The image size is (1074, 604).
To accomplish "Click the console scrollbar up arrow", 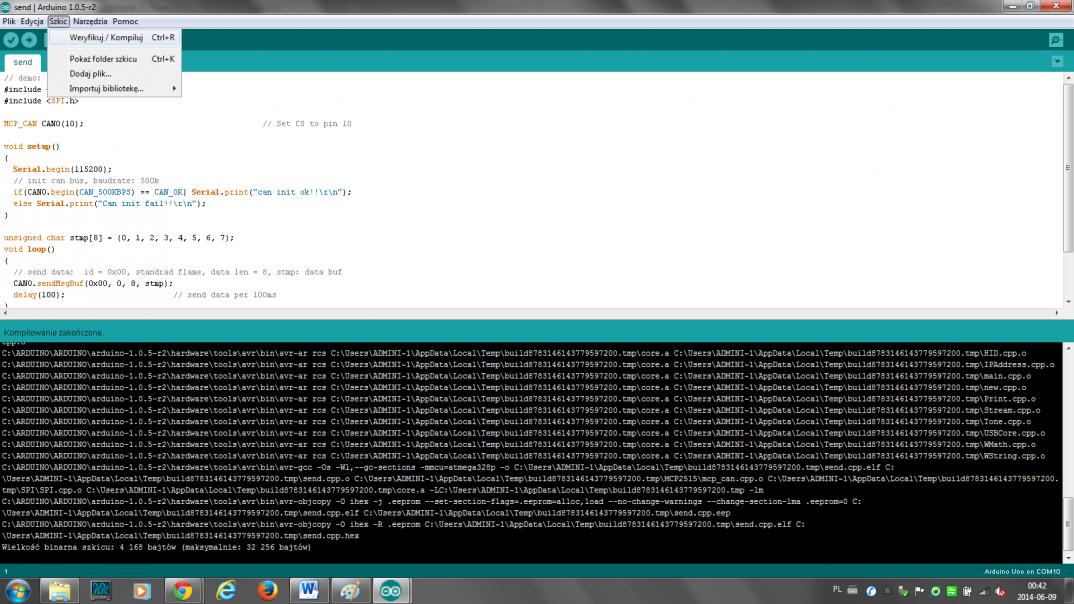I will tap(1068, 349).
